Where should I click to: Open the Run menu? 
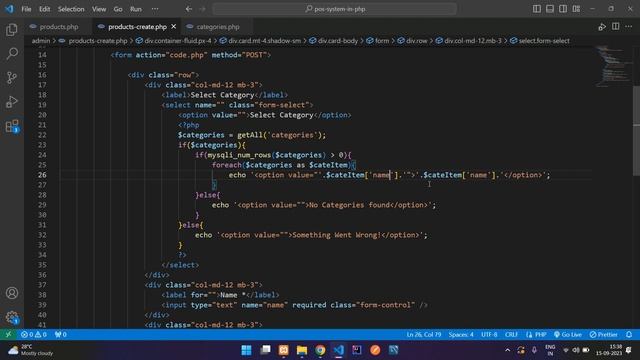point(136,9)
